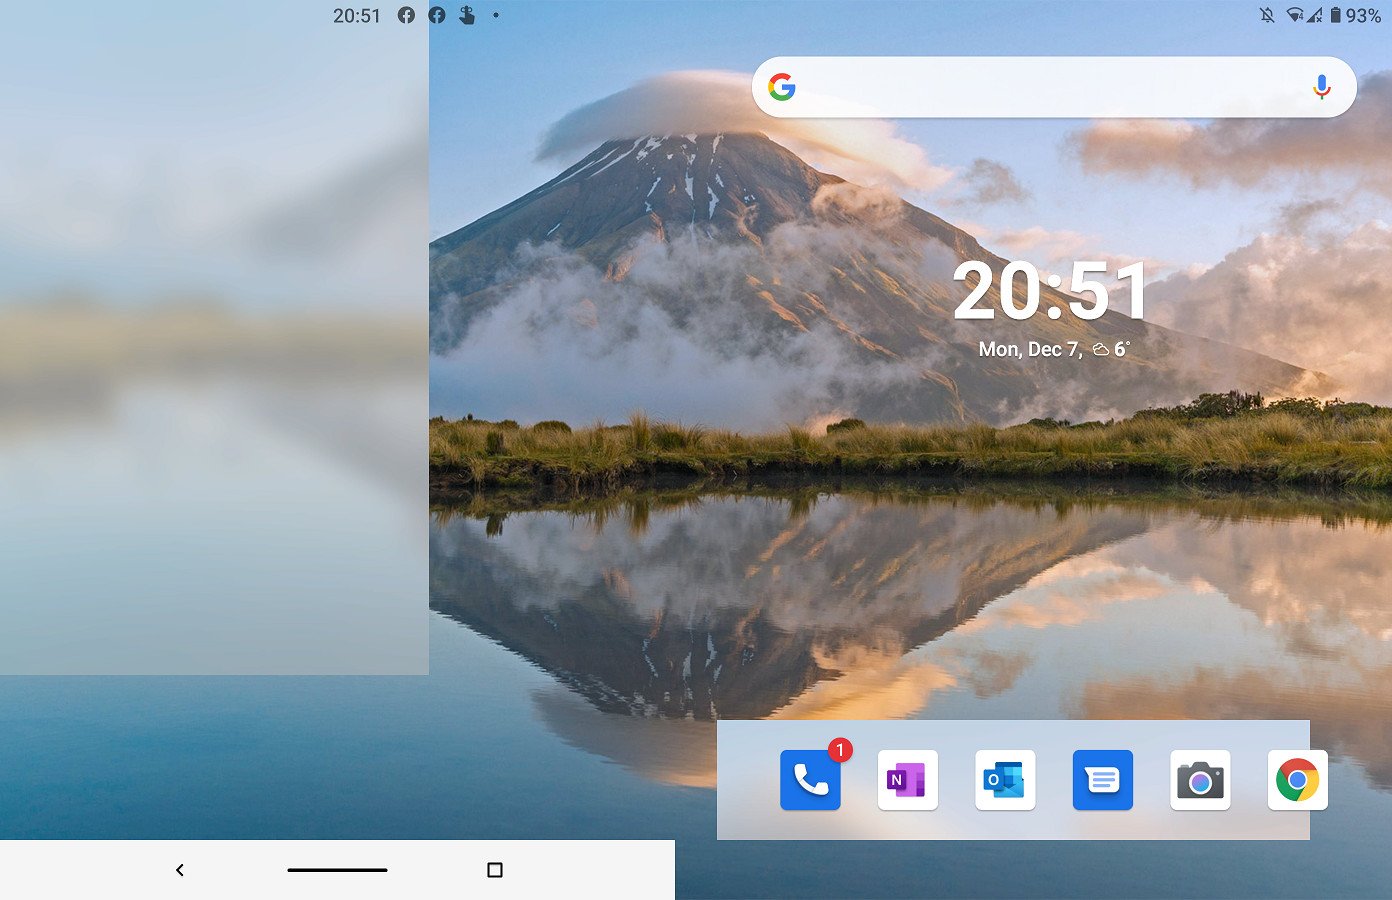
Task: Tap the red 1 badge on Phone
Action: (840, 749)
